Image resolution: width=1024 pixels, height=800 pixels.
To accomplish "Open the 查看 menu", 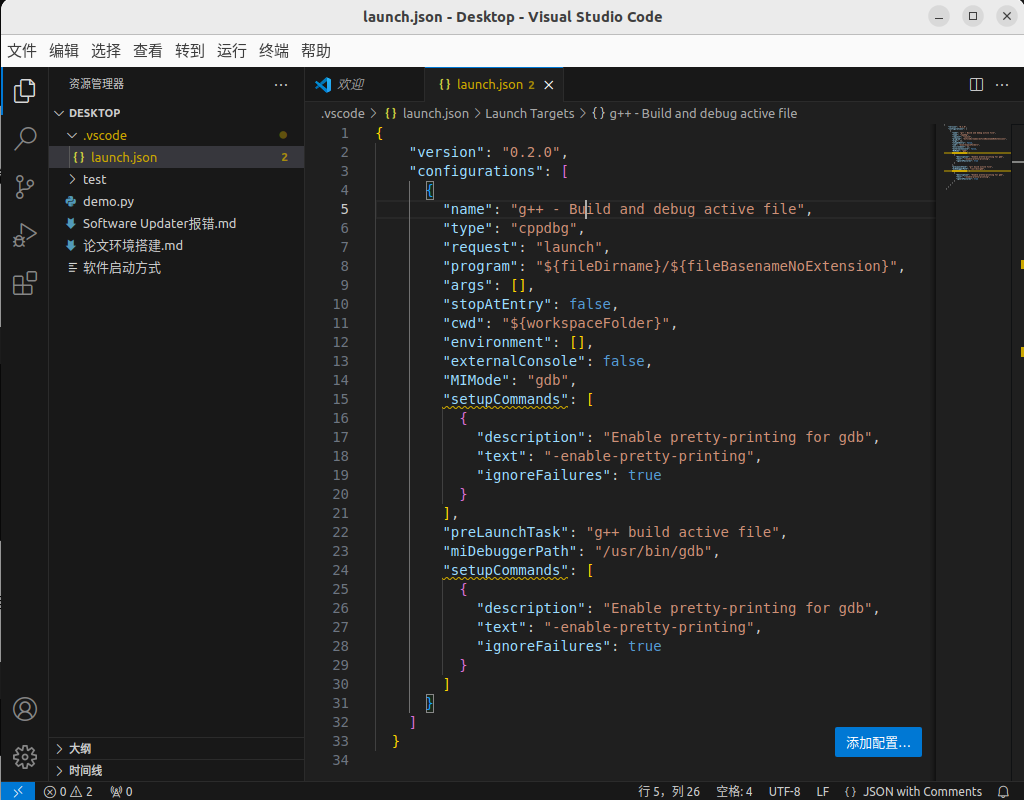I will (148, 51).
